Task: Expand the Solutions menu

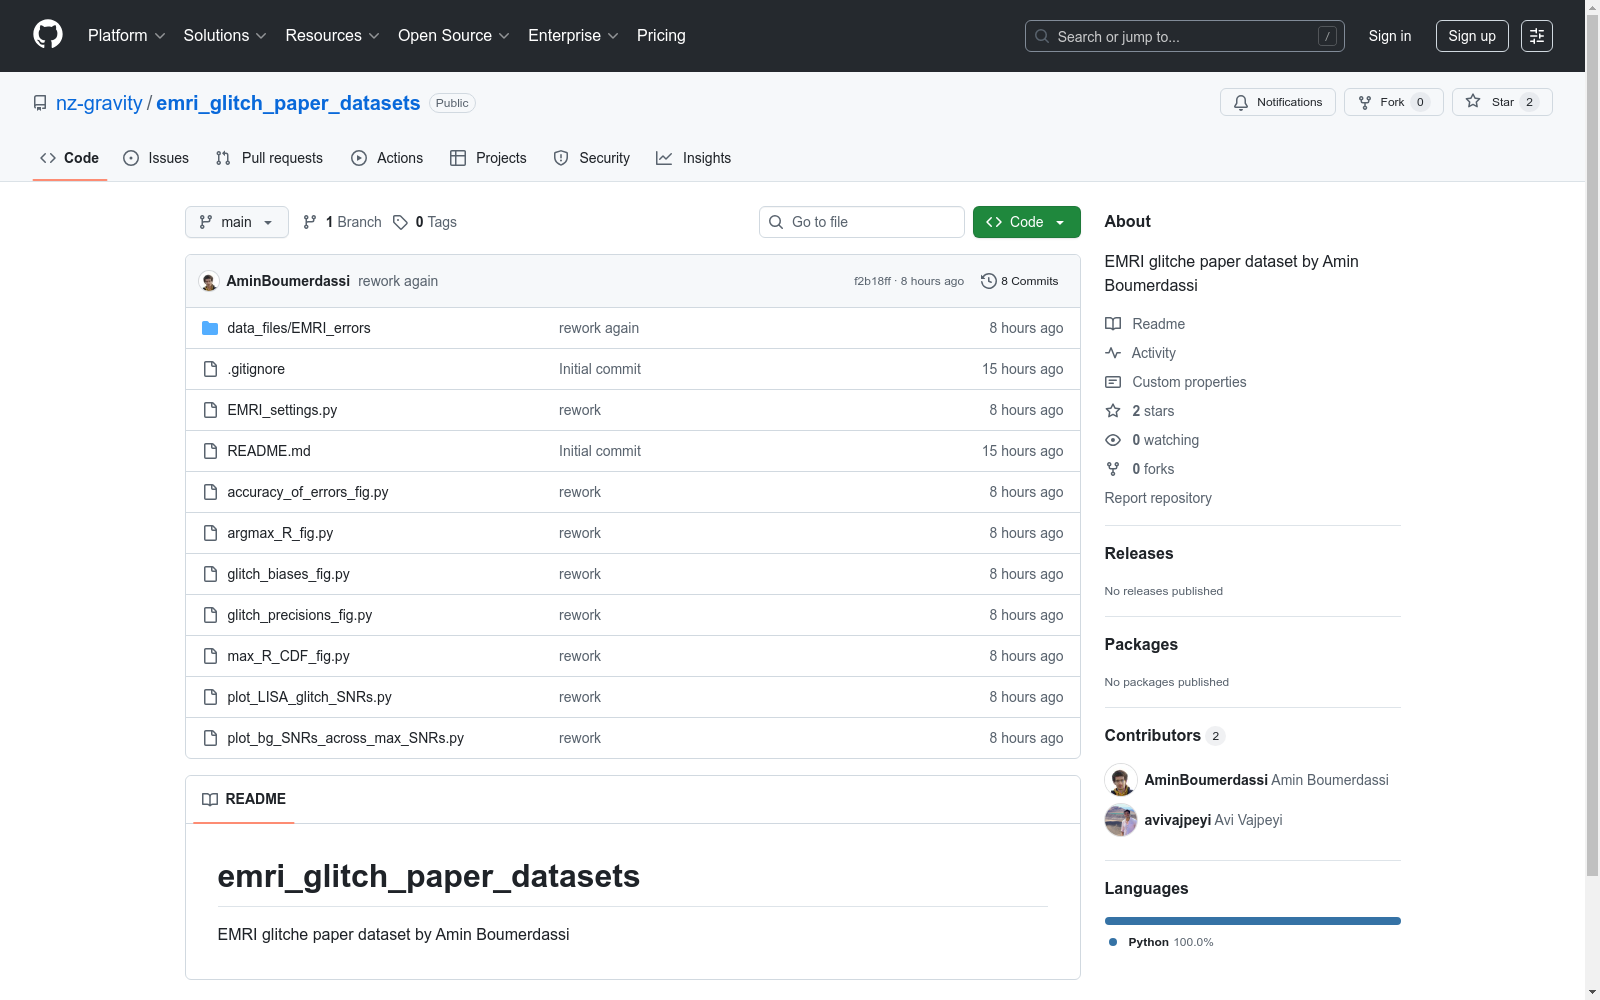Action: pyautogui.click(x=225, y=36)
